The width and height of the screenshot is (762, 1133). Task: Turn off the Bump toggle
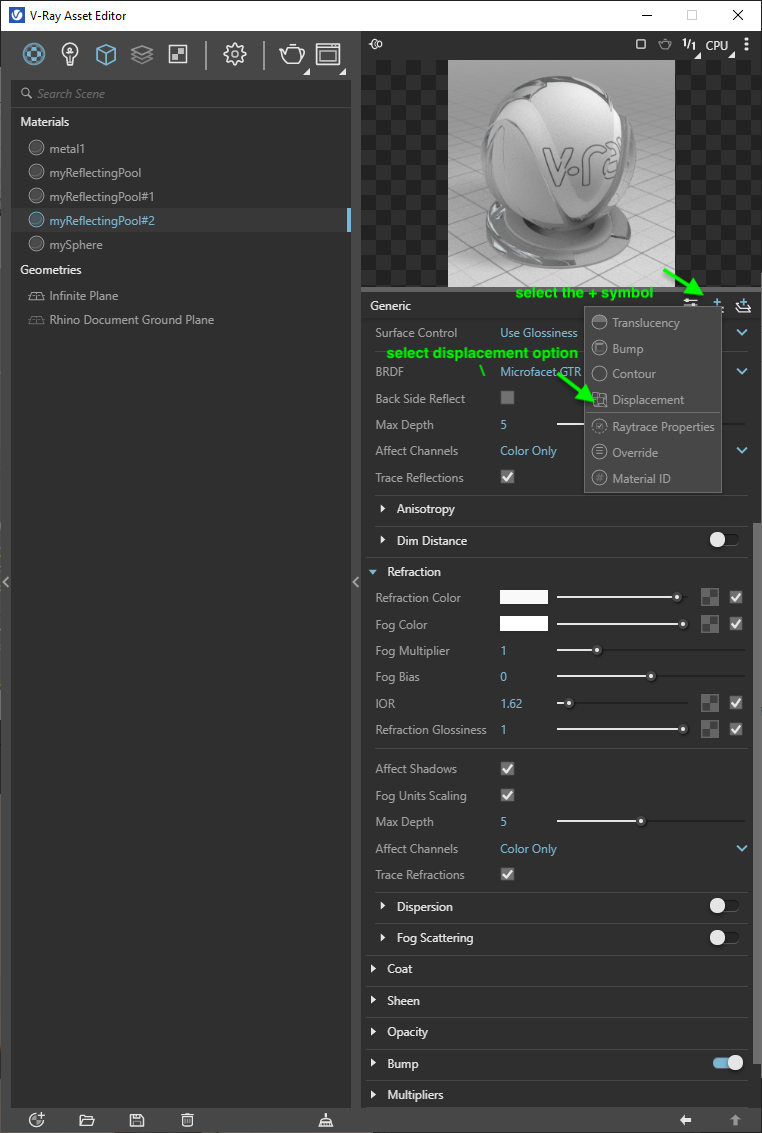coord(728,1063)
